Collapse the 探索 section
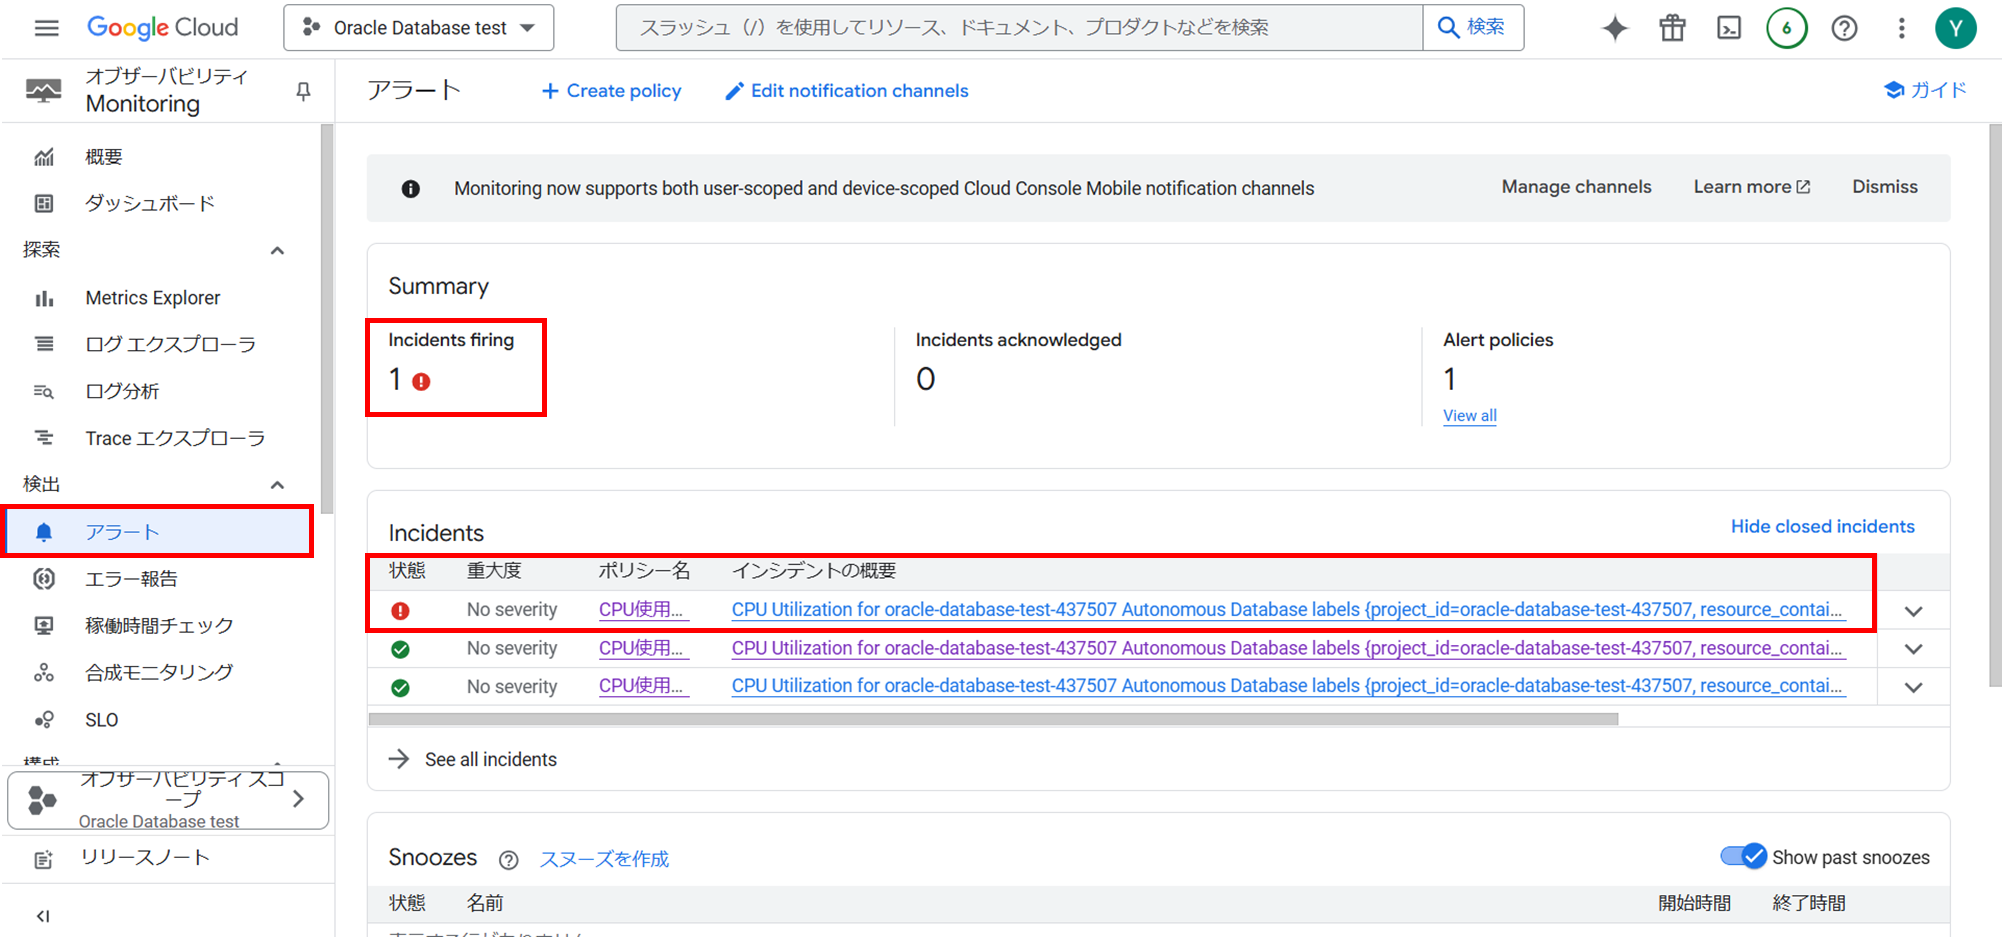Image resolution: width=2002 pixels, height=937 pixels. (x=277, y=250)
